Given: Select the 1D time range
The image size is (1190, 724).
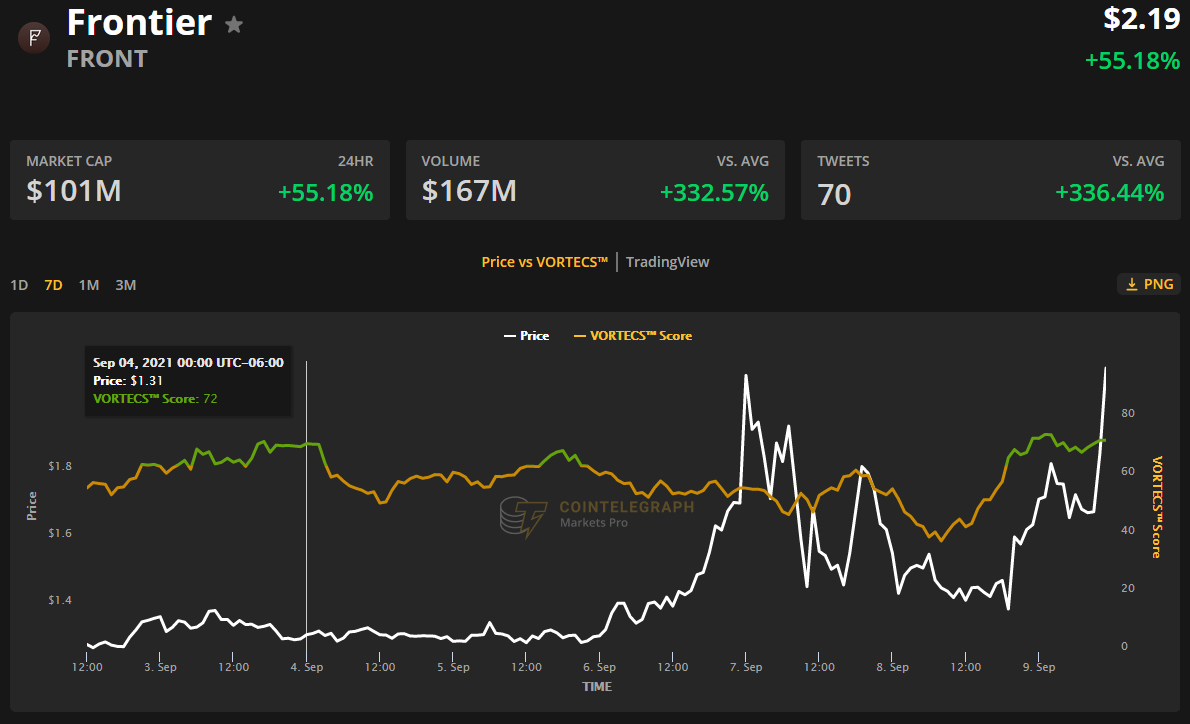Looking at the screenshot, I should (x=19, y=285).
